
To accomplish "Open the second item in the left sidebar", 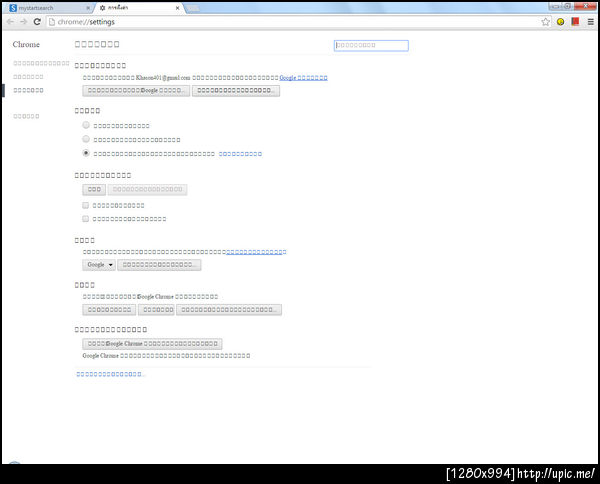I will coord(28,77).
